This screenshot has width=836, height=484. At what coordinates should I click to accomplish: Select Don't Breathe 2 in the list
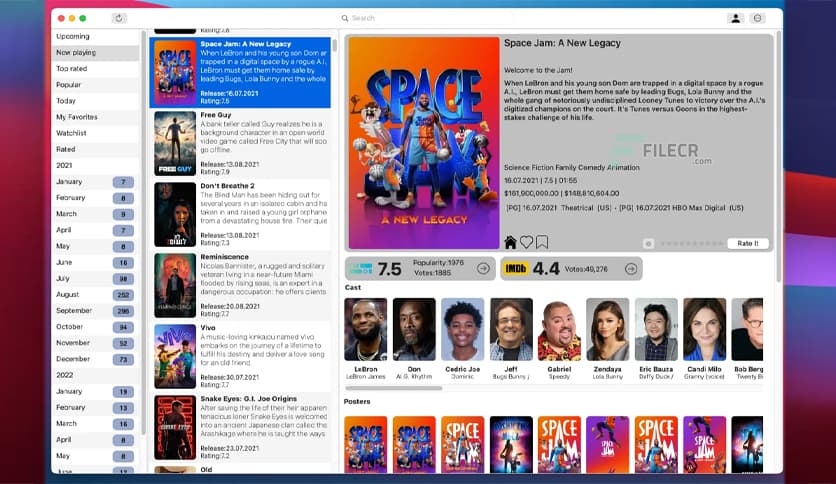240,214
